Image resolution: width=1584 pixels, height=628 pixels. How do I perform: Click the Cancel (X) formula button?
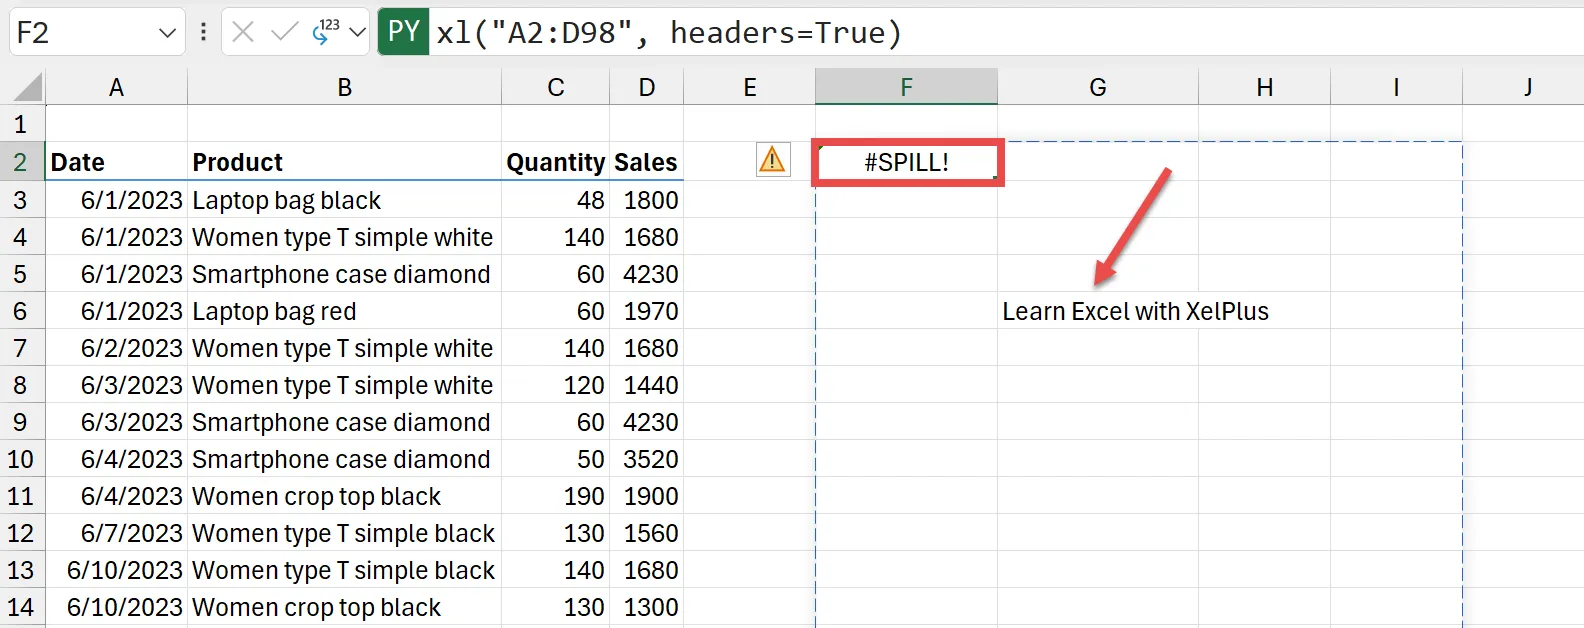click(243, 33)
